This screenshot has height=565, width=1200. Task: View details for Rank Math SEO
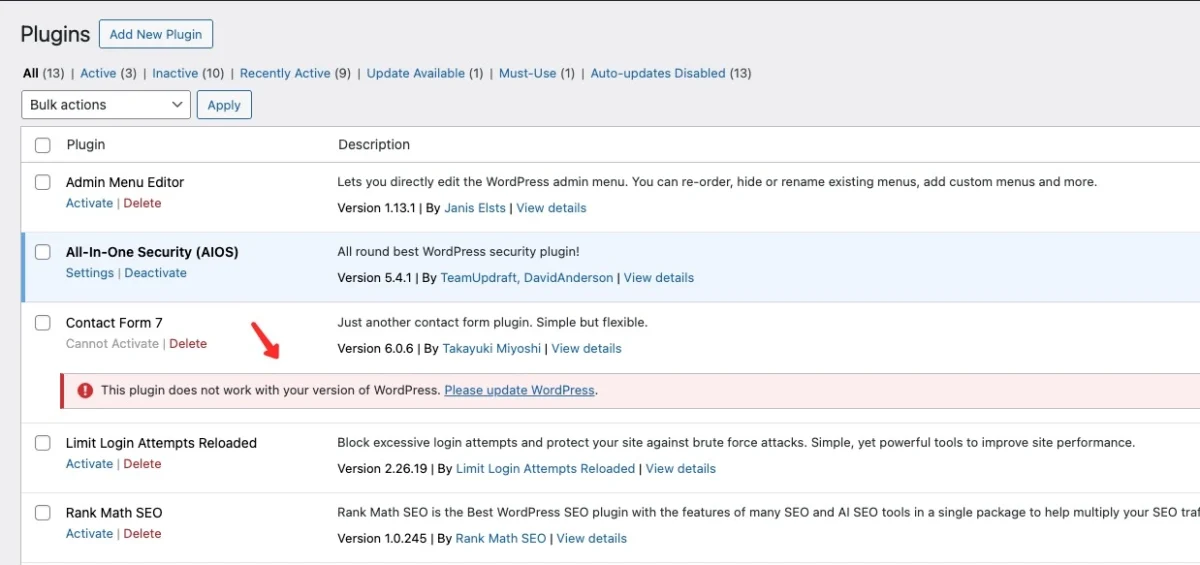click(x=592, y=538)
